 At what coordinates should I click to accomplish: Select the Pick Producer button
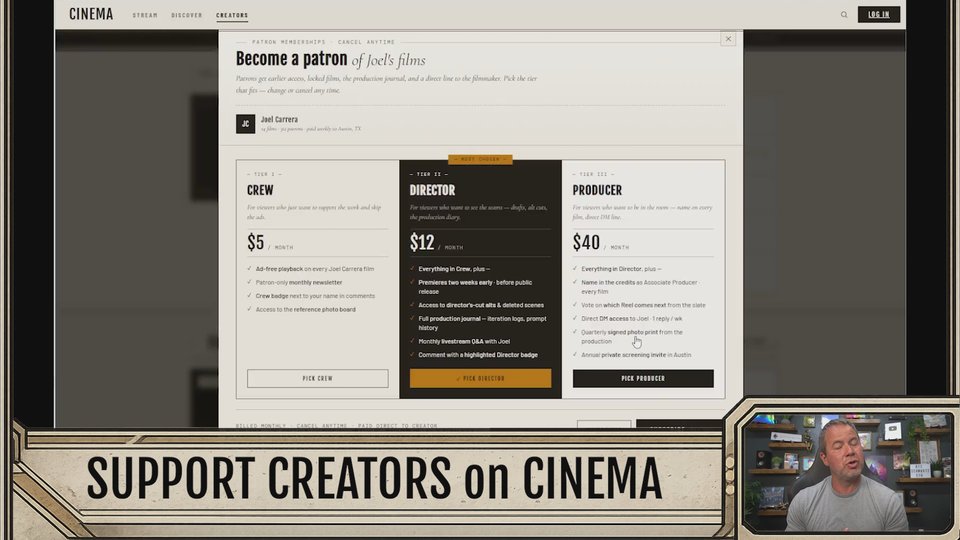(643, 378)
